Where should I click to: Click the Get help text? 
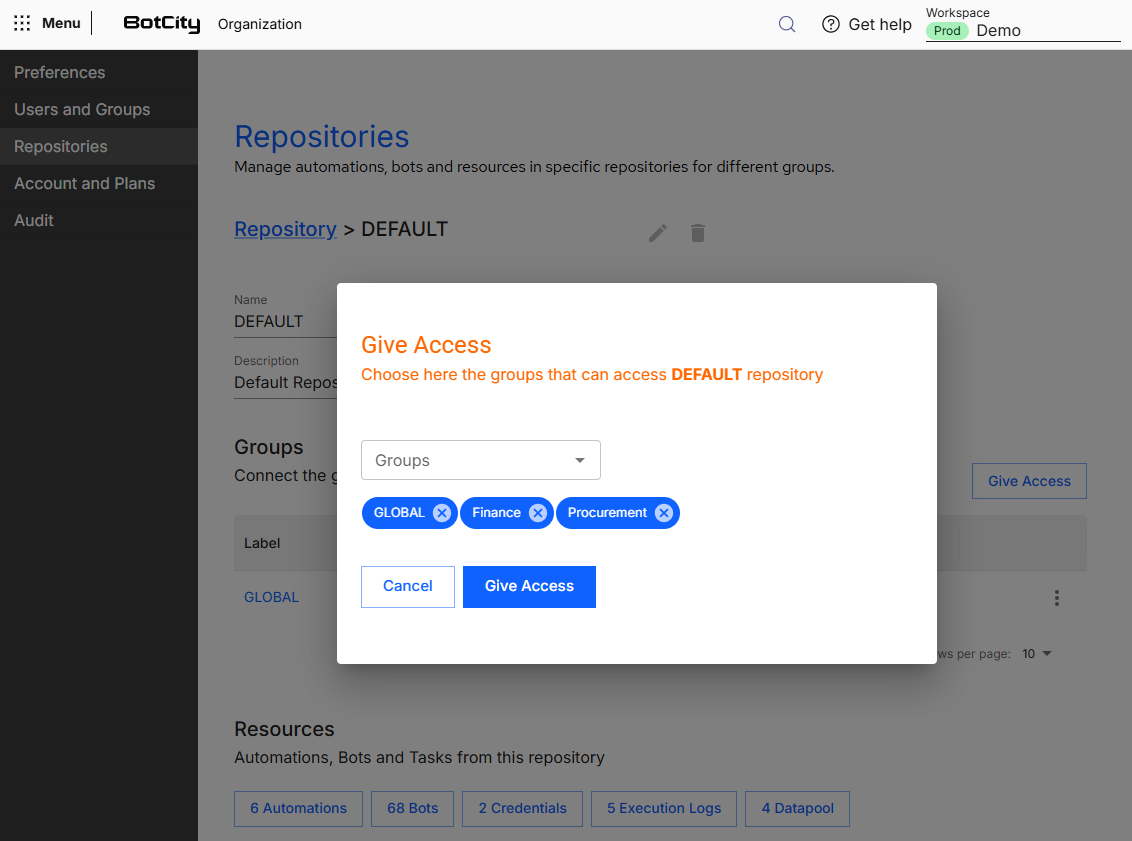[879, 25]
